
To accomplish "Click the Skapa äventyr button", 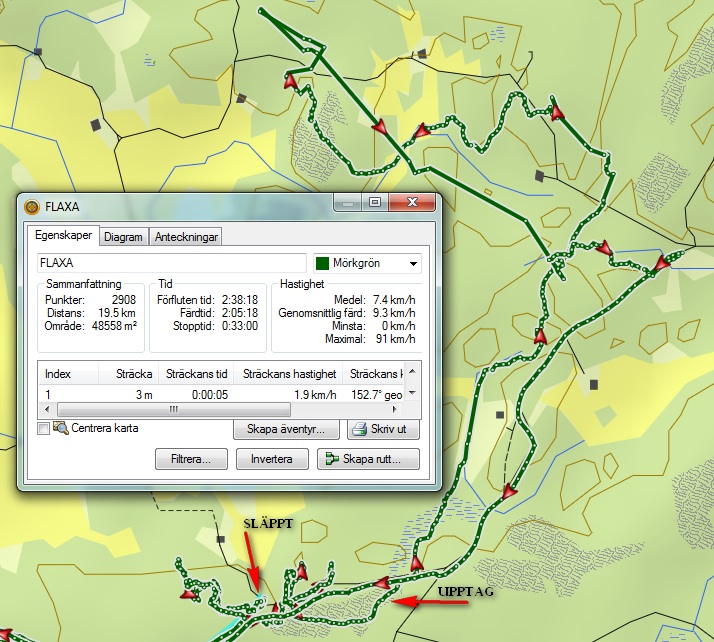I will click(286, 430).
